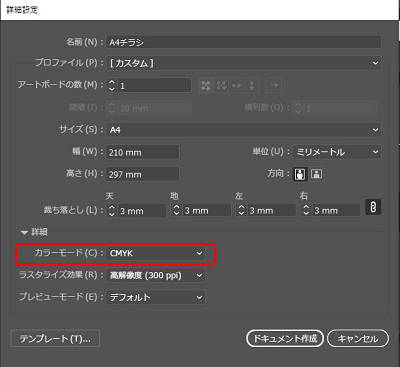Collapse the 詳細 section triangle
400x367 pixels.
point(24,232)
